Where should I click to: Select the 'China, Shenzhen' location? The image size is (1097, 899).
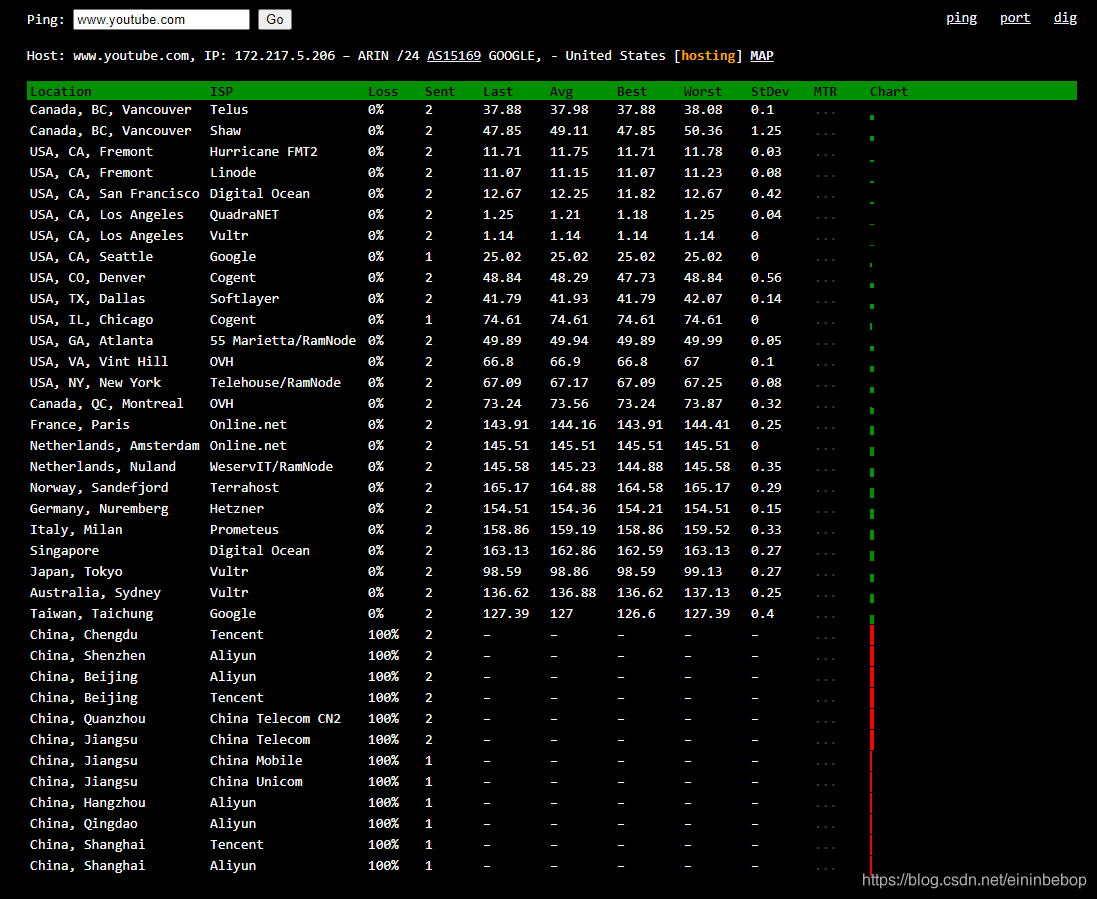coord(87,656)
